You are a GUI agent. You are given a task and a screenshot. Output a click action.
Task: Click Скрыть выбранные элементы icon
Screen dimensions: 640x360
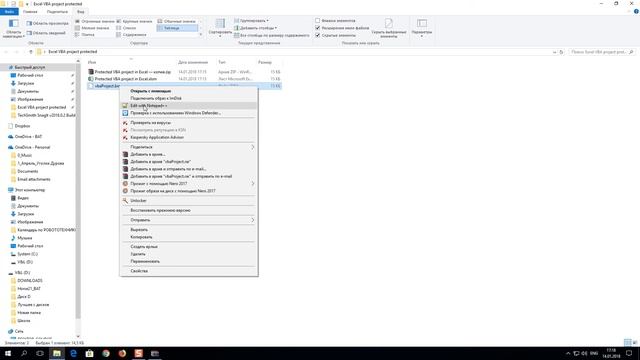click(389, 28)
